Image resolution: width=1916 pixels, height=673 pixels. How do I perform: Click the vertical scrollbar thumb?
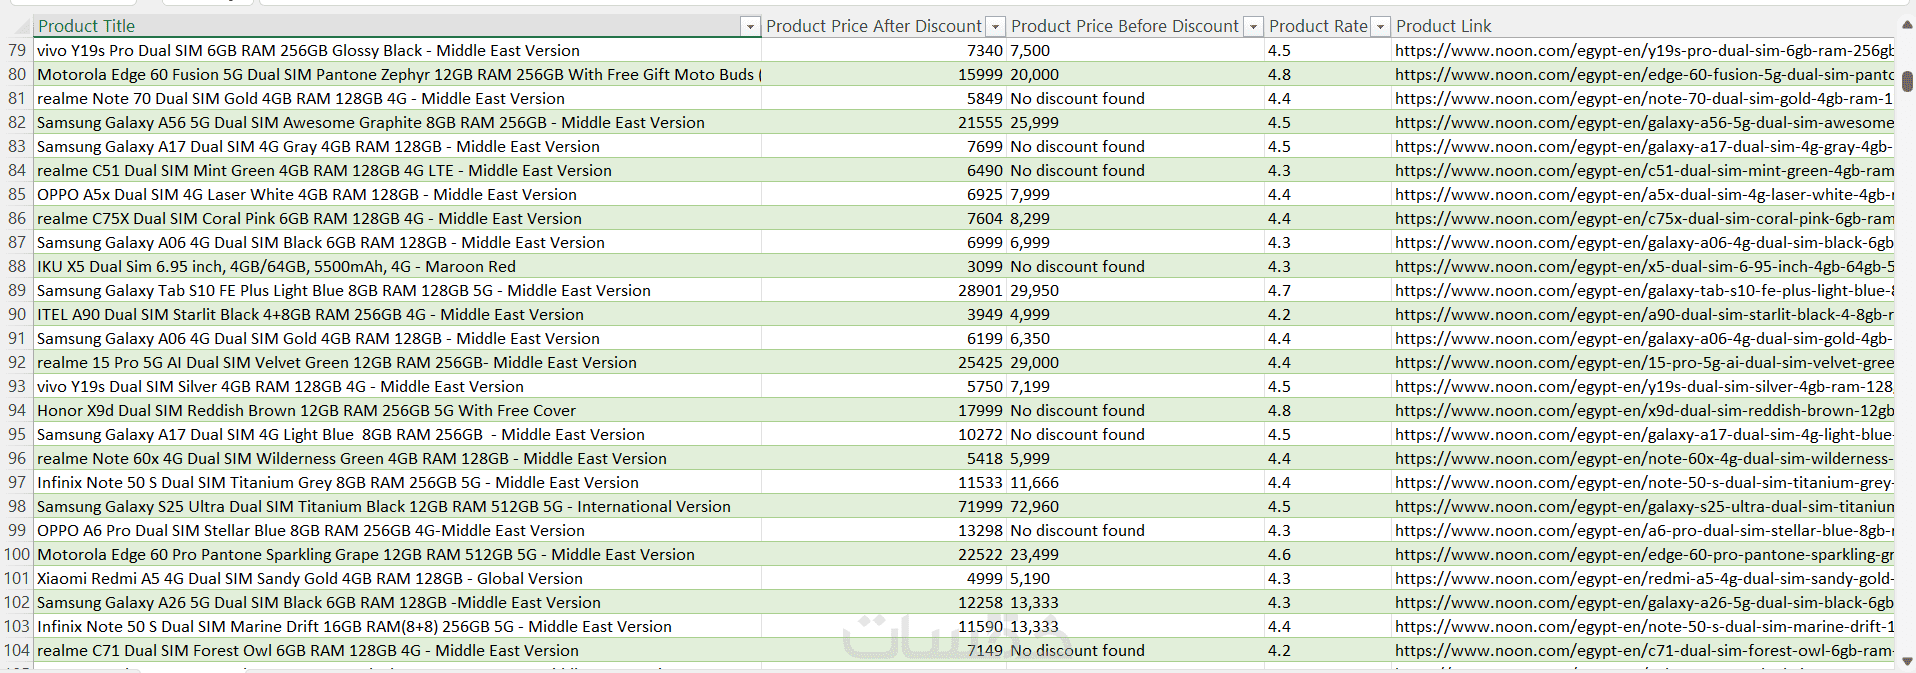[1907, 82]
